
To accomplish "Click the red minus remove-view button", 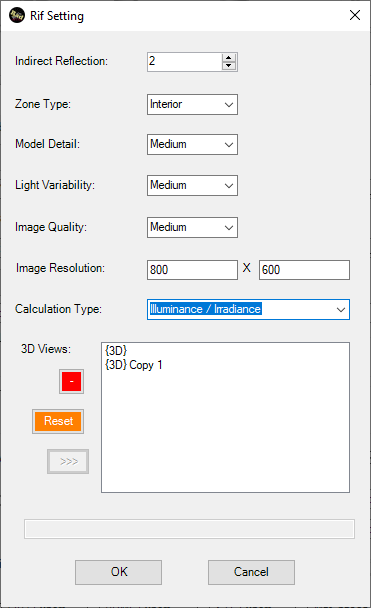I will 71,382.
